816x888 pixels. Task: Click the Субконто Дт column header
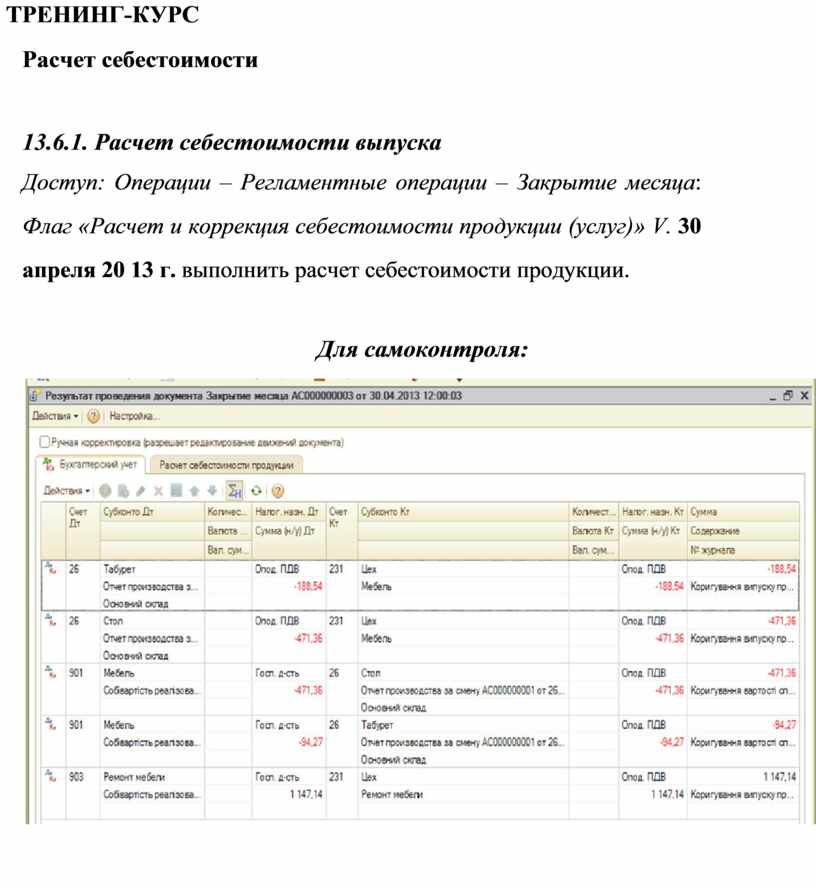(152, 512)
